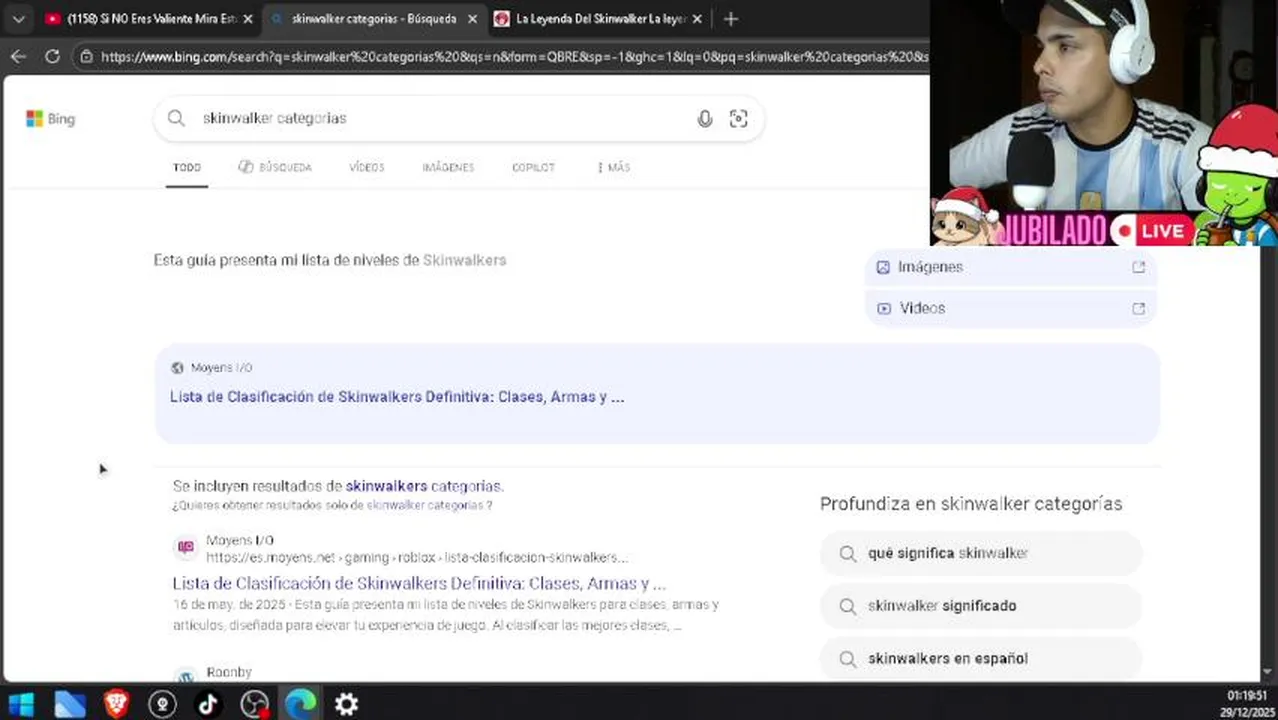Switch to the VÍDEOS tab
Viewport: 1278px width, 720px height.
(367, 167)
